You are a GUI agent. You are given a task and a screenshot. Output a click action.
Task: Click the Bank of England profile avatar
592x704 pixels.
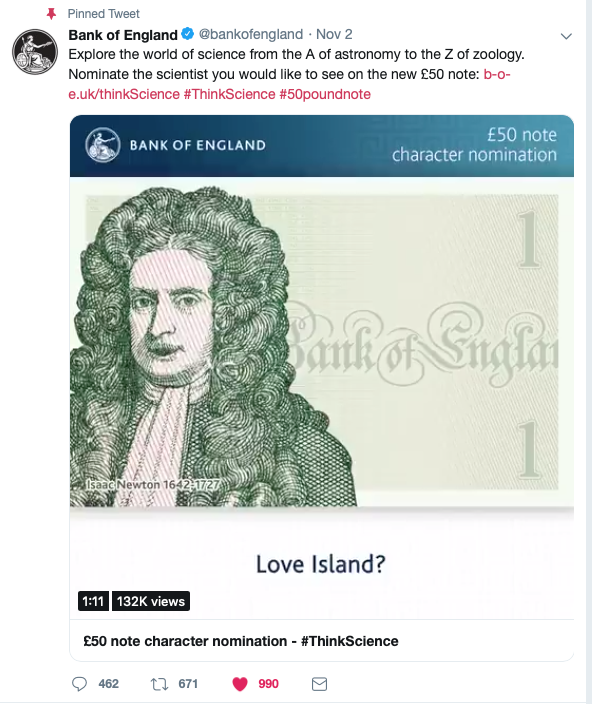[35, 52]
